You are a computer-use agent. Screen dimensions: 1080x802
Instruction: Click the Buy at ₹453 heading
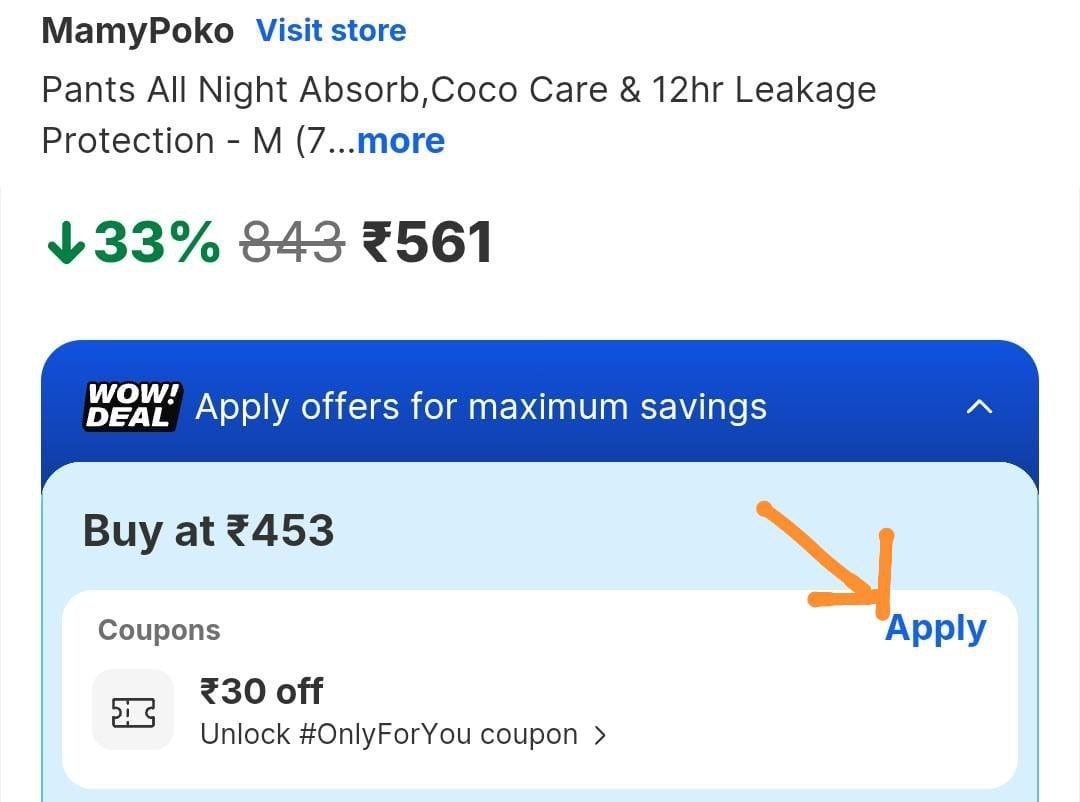[x=208, y=530]
